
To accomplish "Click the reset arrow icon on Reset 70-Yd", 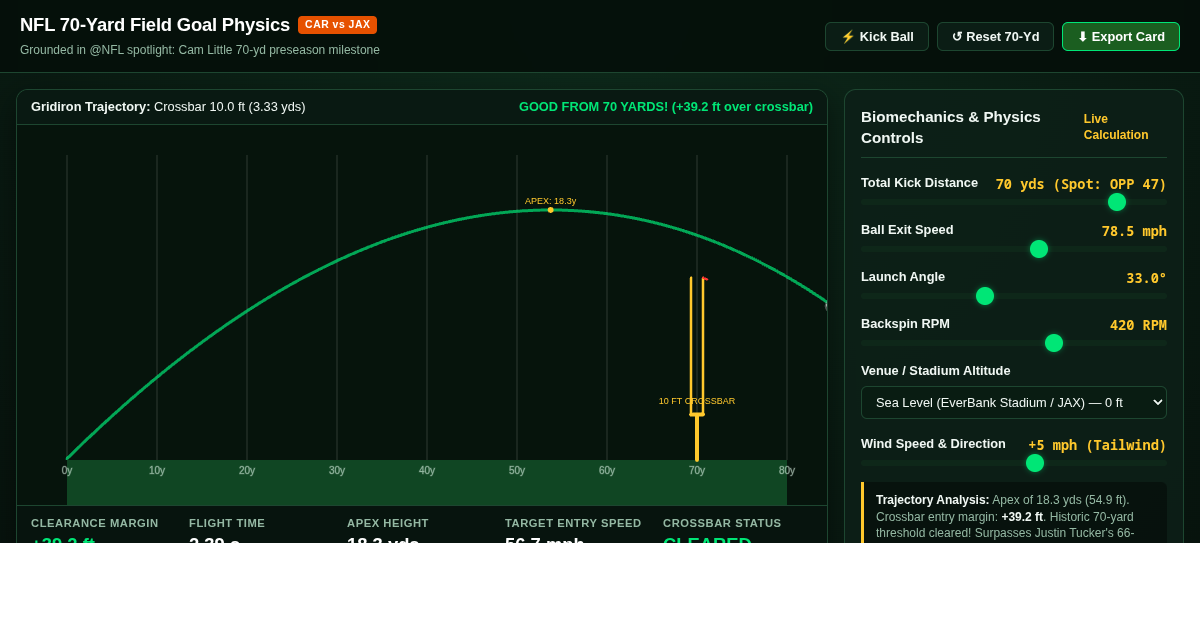I will pos(957,36).
